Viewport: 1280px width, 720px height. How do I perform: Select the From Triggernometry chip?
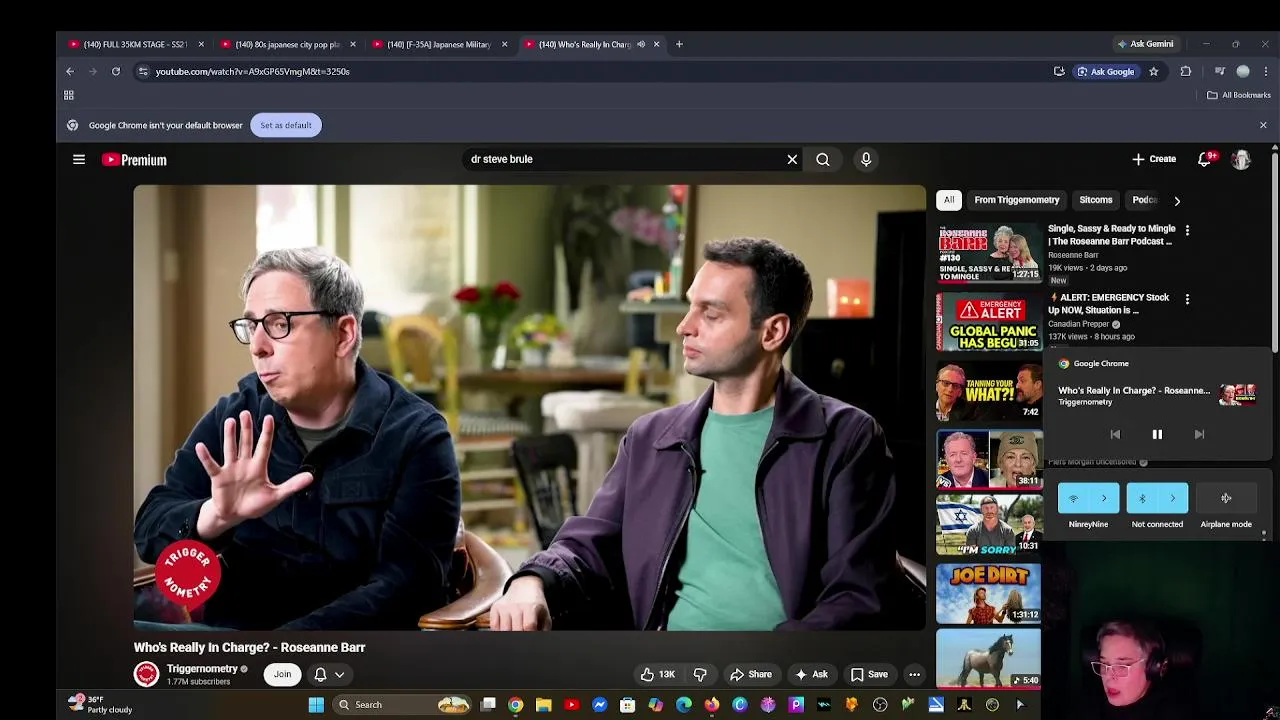tap(1017, 200)
